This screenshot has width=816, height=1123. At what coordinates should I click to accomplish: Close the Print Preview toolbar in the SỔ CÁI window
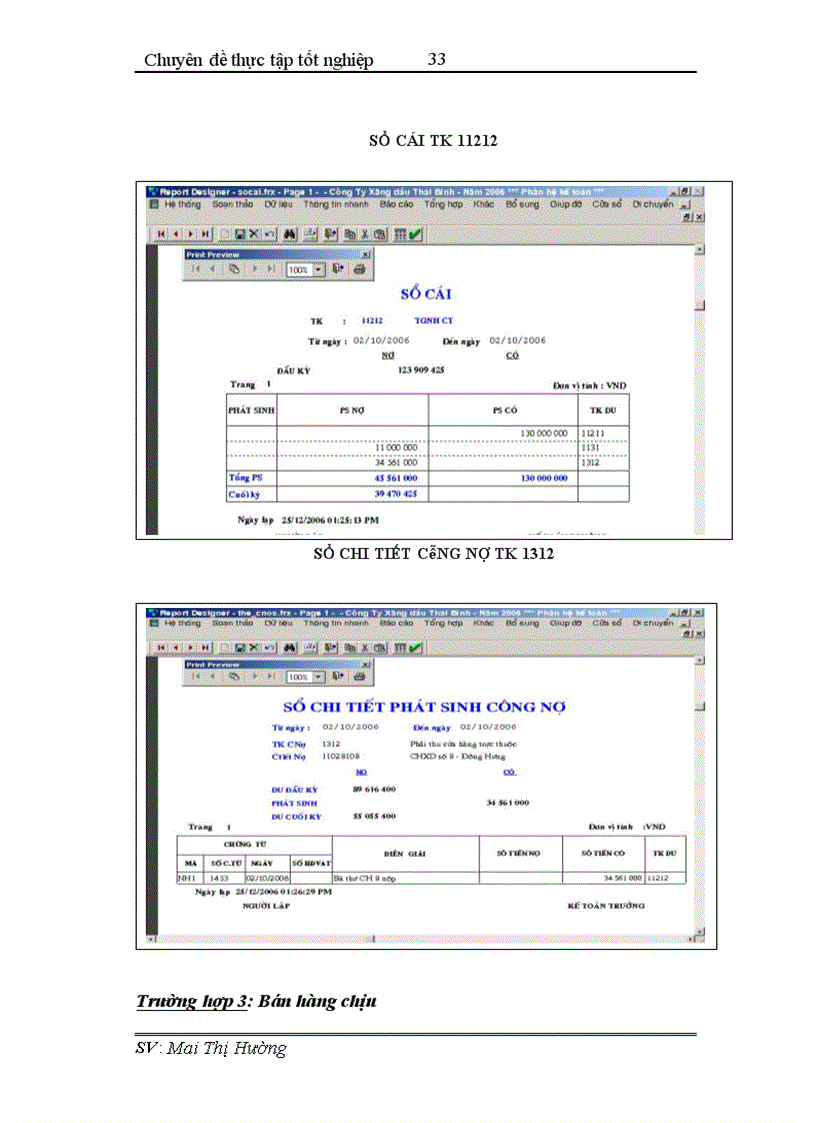365,255
